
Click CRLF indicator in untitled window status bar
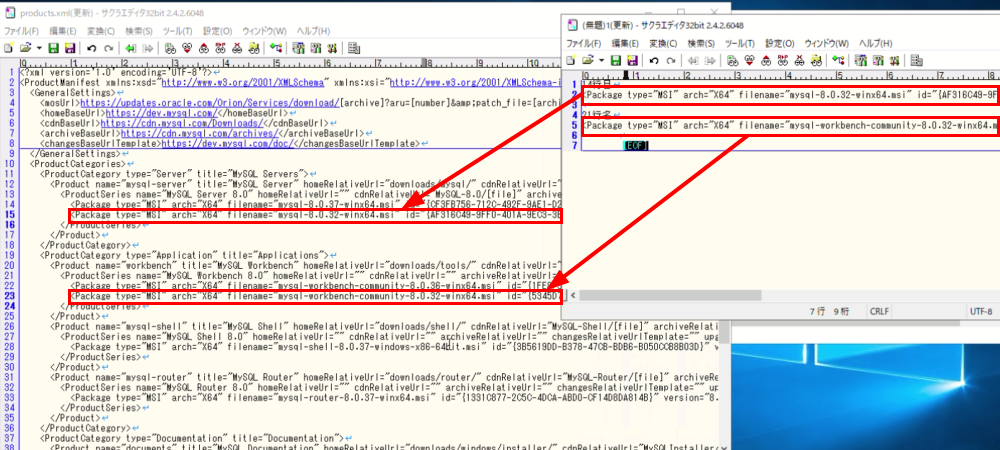[879, 312]
